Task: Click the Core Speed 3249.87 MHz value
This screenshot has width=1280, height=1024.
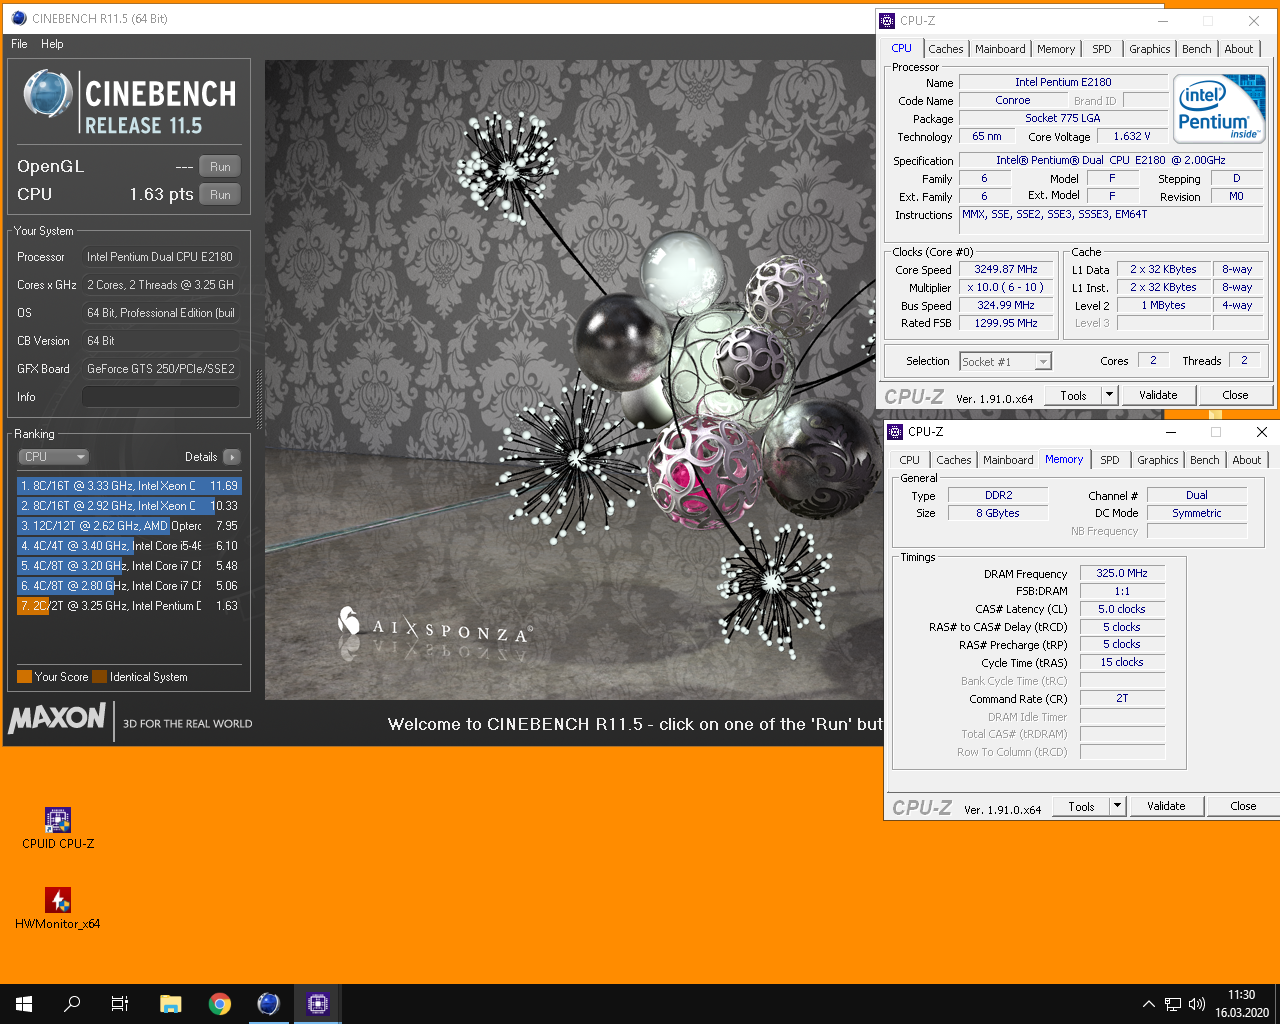Action: 1006,270
